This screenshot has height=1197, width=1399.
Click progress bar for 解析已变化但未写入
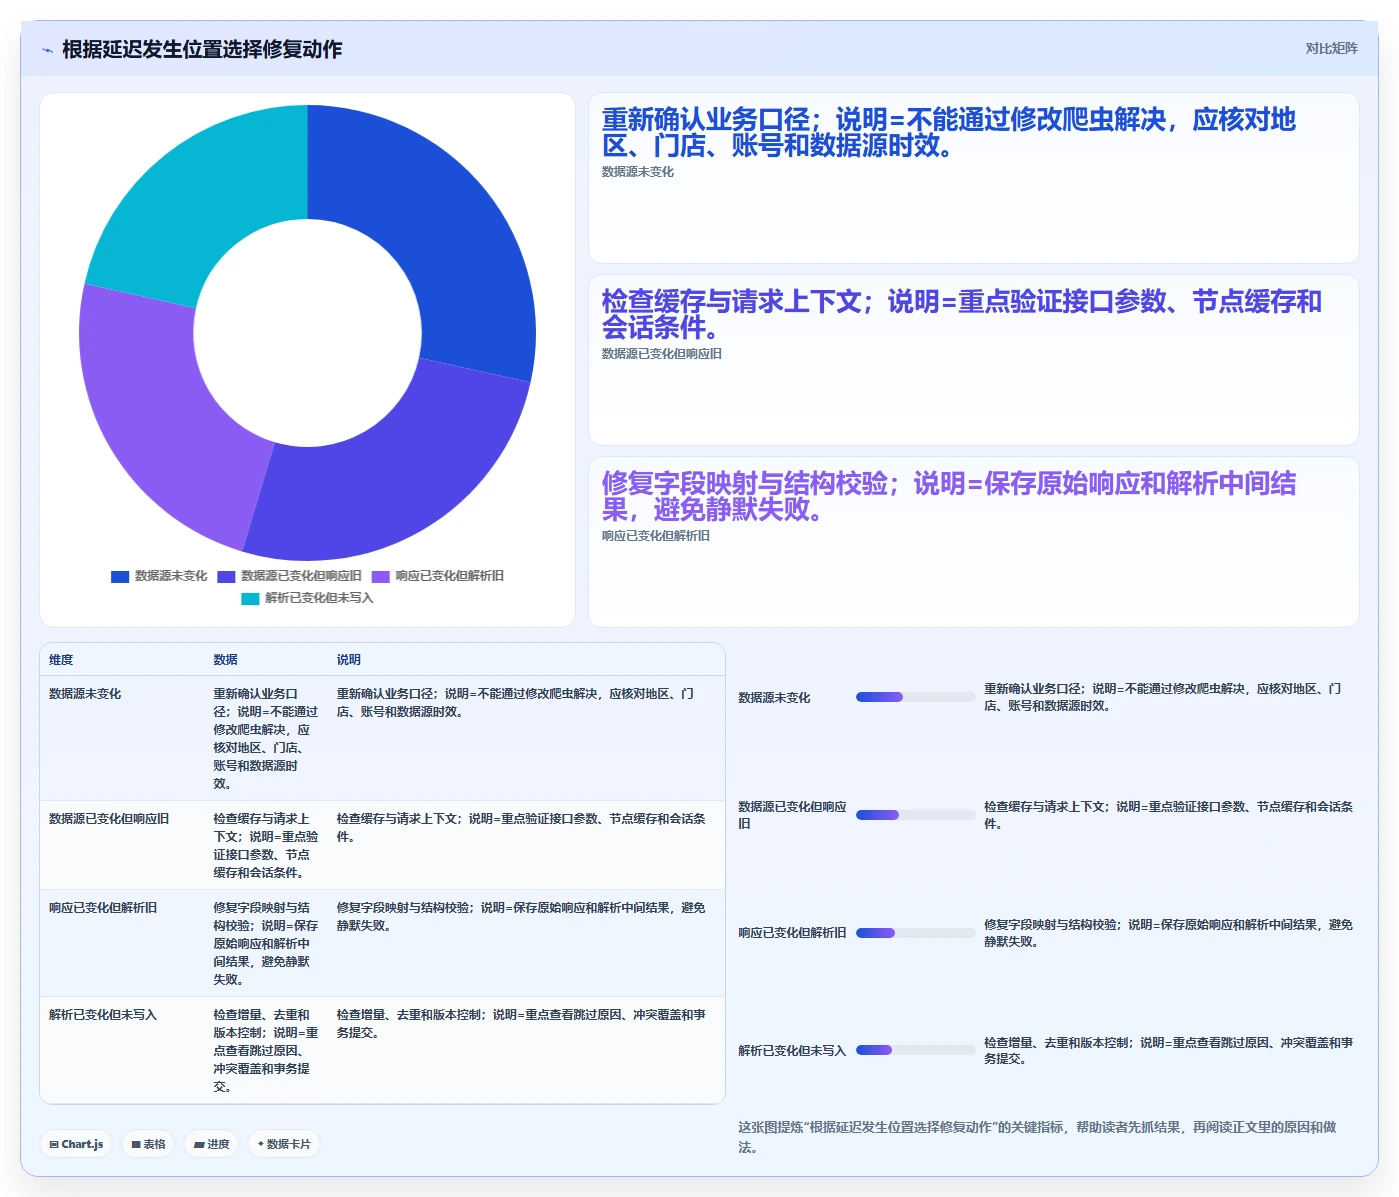[915, 1050]
